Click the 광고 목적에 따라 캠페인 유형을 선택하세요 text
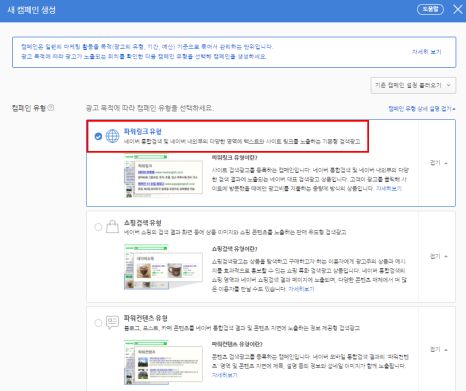 coord(149,108)
